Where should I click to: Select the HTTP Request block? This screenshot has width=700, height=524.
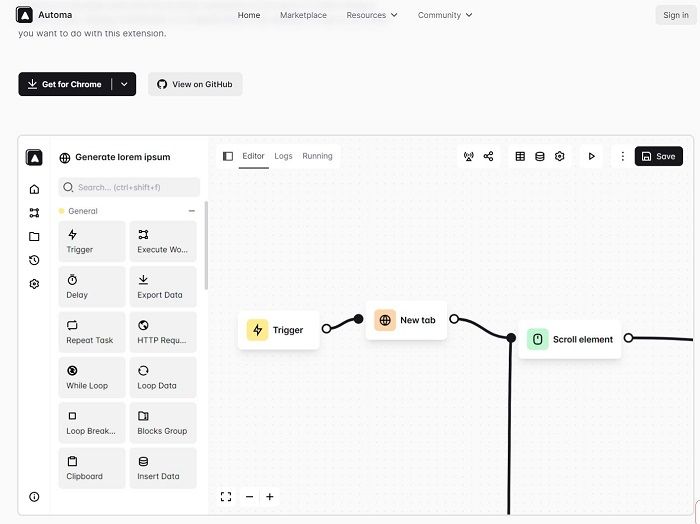(x=163, y=331)
